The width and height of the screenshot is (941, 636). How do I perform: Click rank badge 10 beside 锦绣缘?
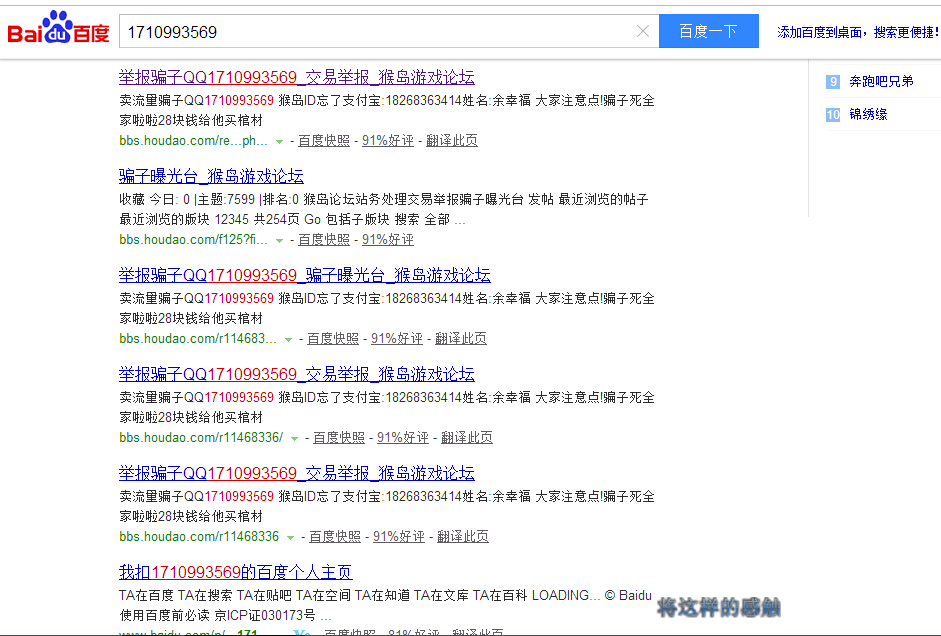pyautogui.click(x=833, y=115)
